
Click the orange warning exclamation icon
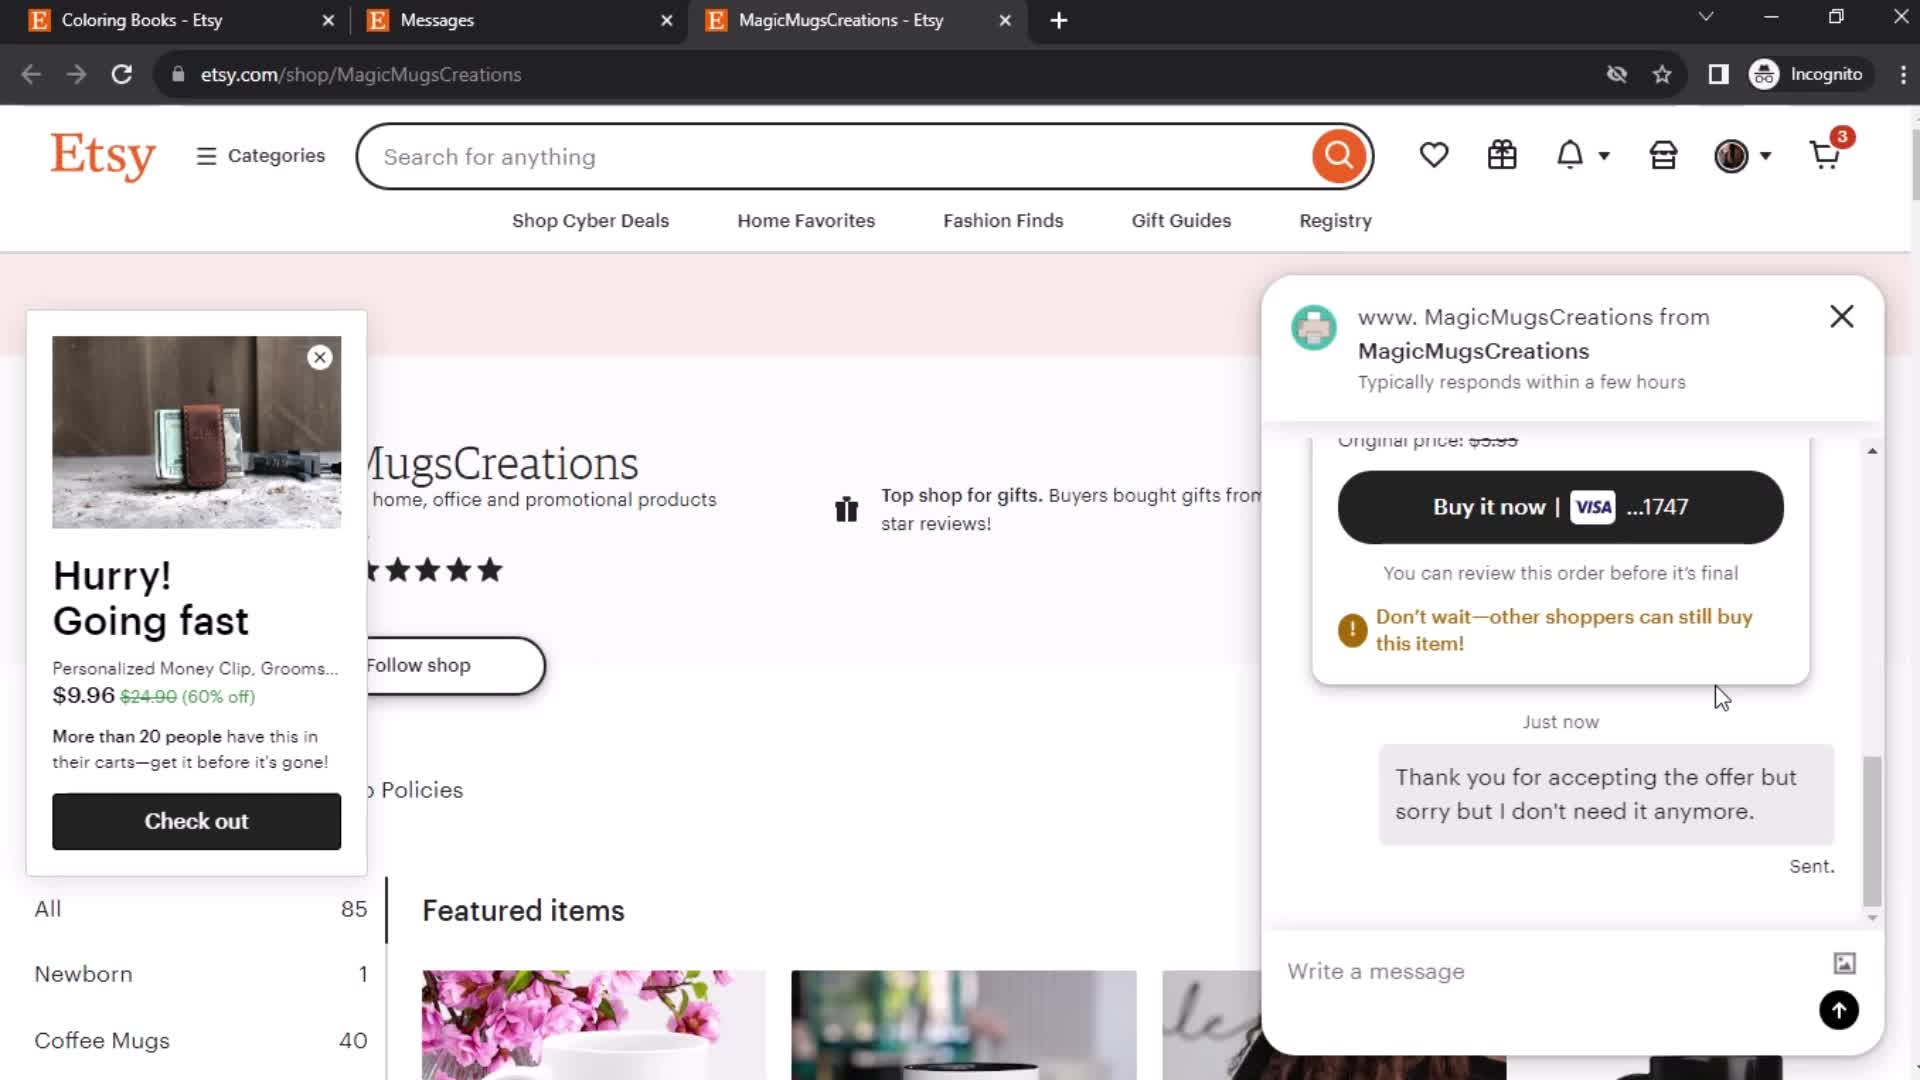1352,630
